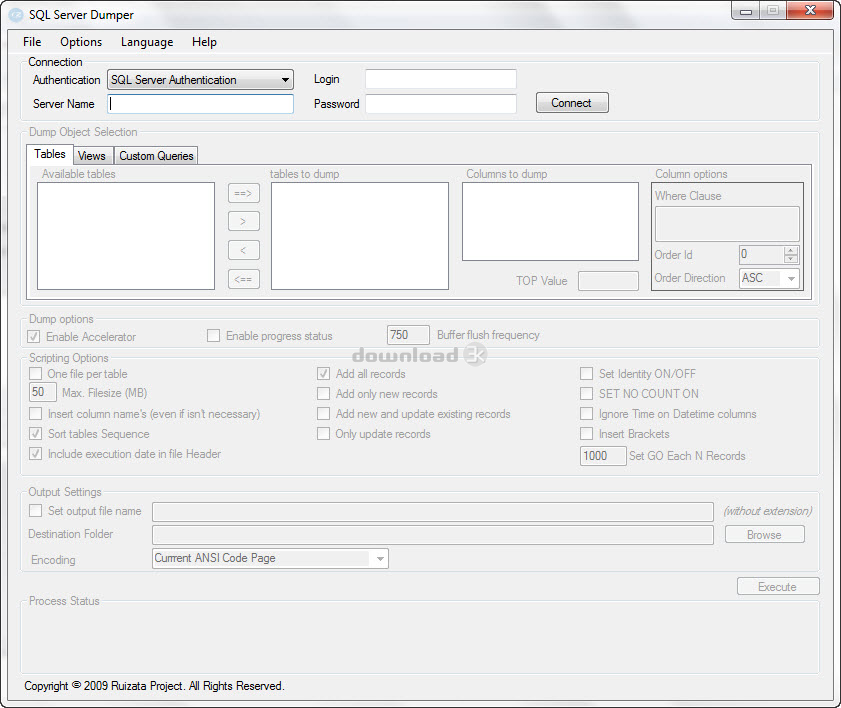The image size is (841, 708).
Task: Click the remove all tables left arrow button
Action: coord(243,279)
